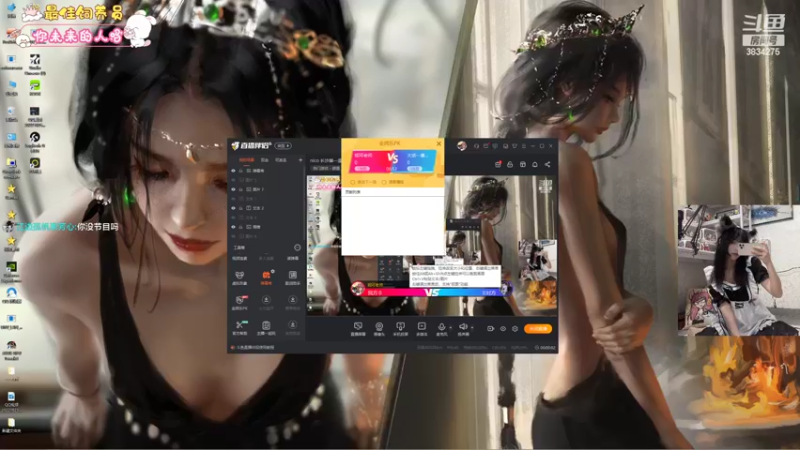The width and height of the screenshot is (800, 450).
Task: Open the tool right of the orange tool
Action: point(293,276)
